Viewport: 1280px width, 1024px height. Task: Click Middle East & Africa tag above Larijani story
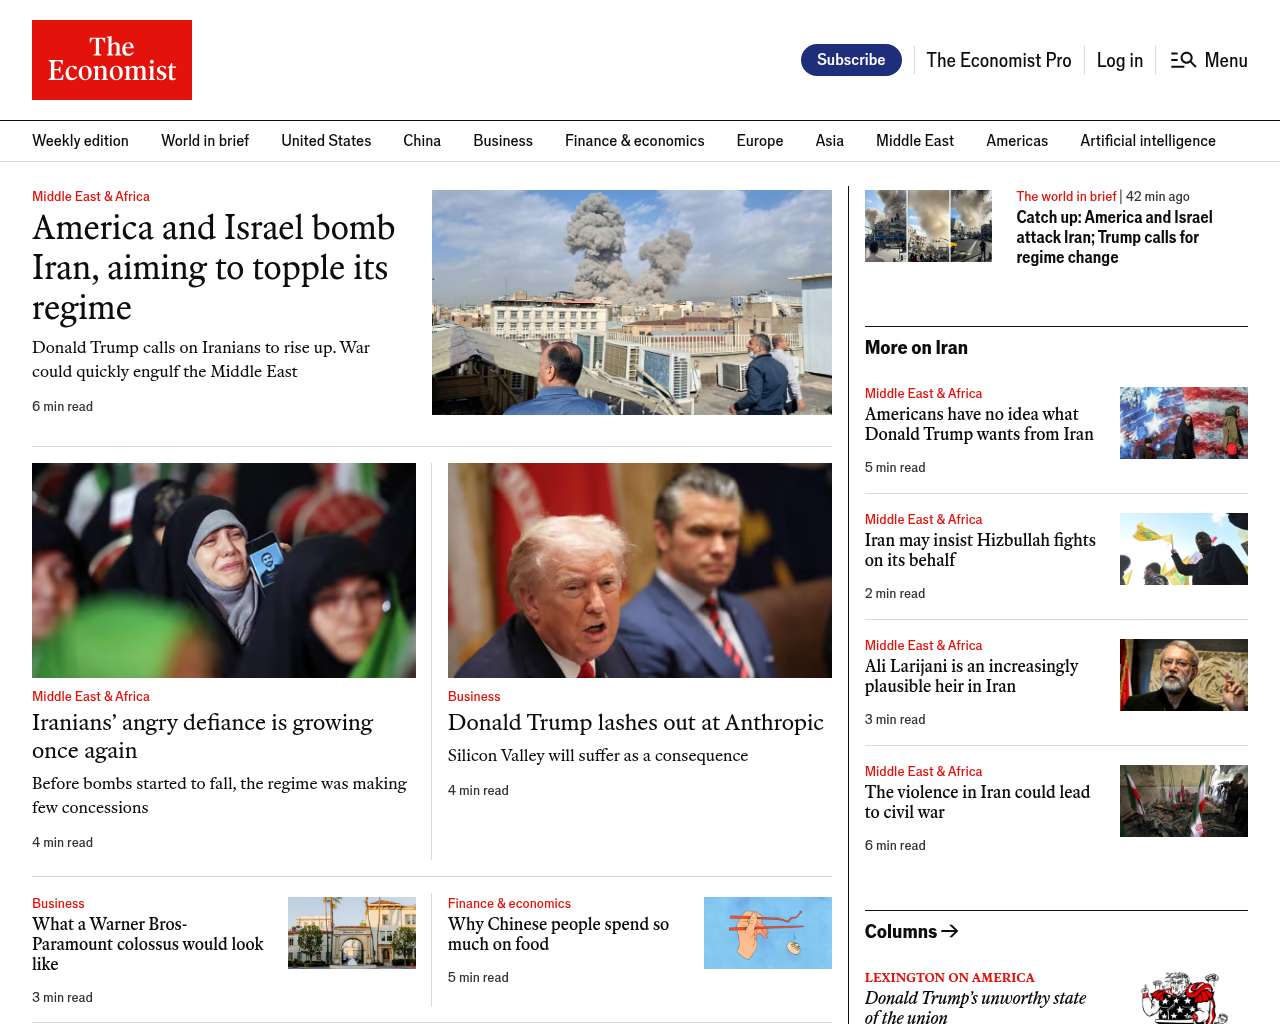coord(923,645)
